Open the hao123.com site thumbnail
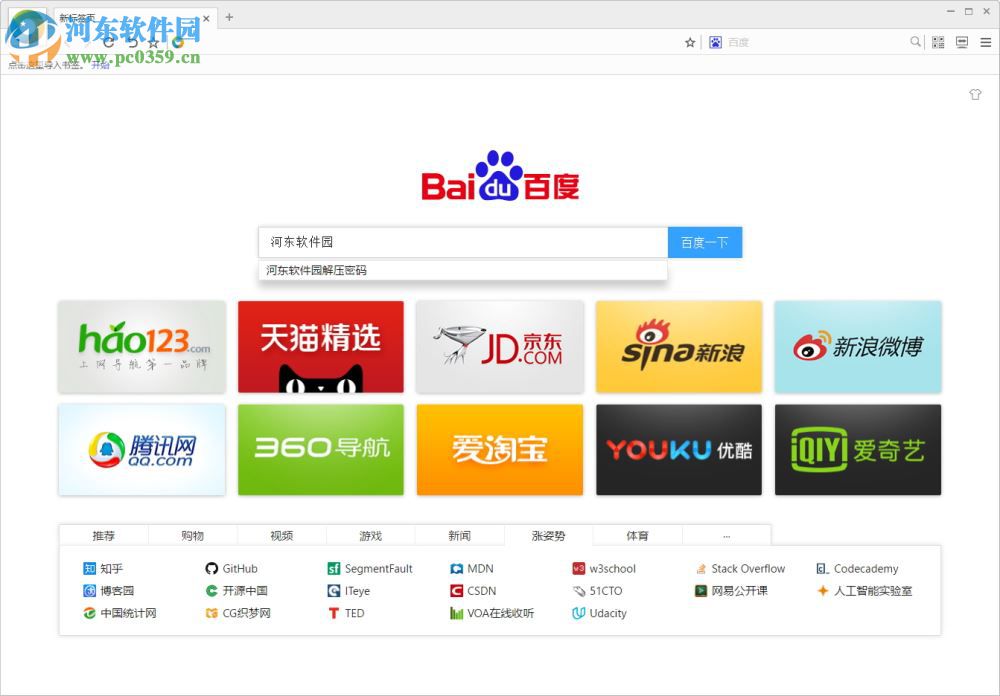 tap(142, 346)
